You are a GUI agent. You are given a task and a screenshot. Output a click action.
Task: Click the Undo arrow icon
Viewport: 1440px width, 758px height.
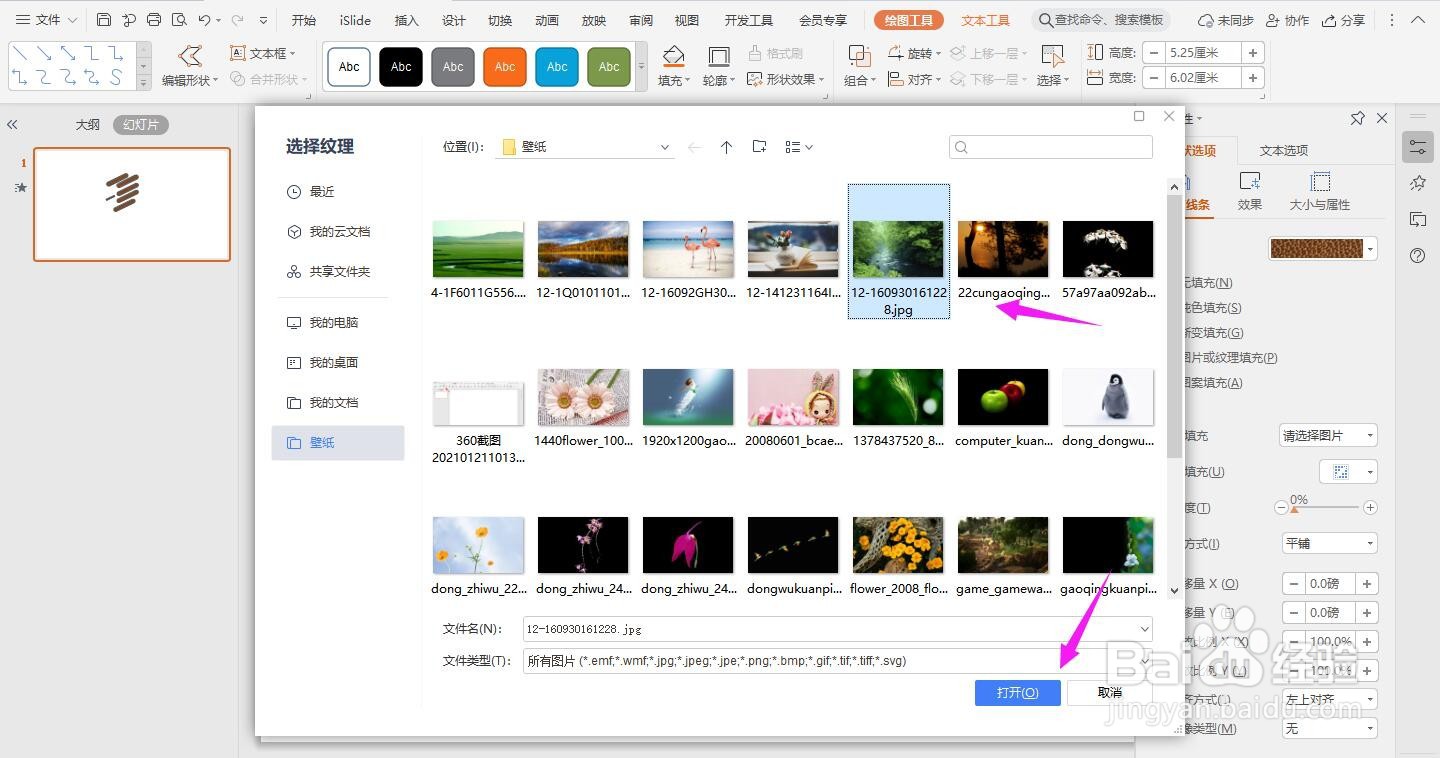(205, 20)
